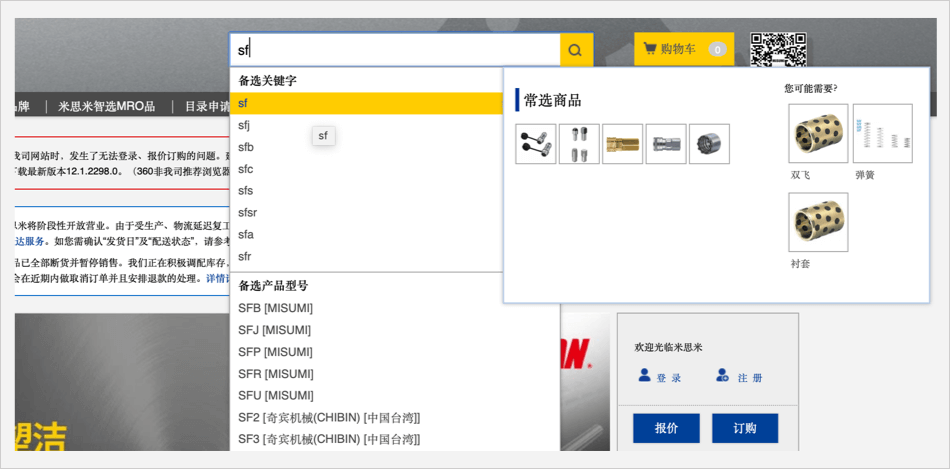
Task: Open 米思米智选MRO品 navigation item
Action: pyautogui.click(x=107, y=106)
